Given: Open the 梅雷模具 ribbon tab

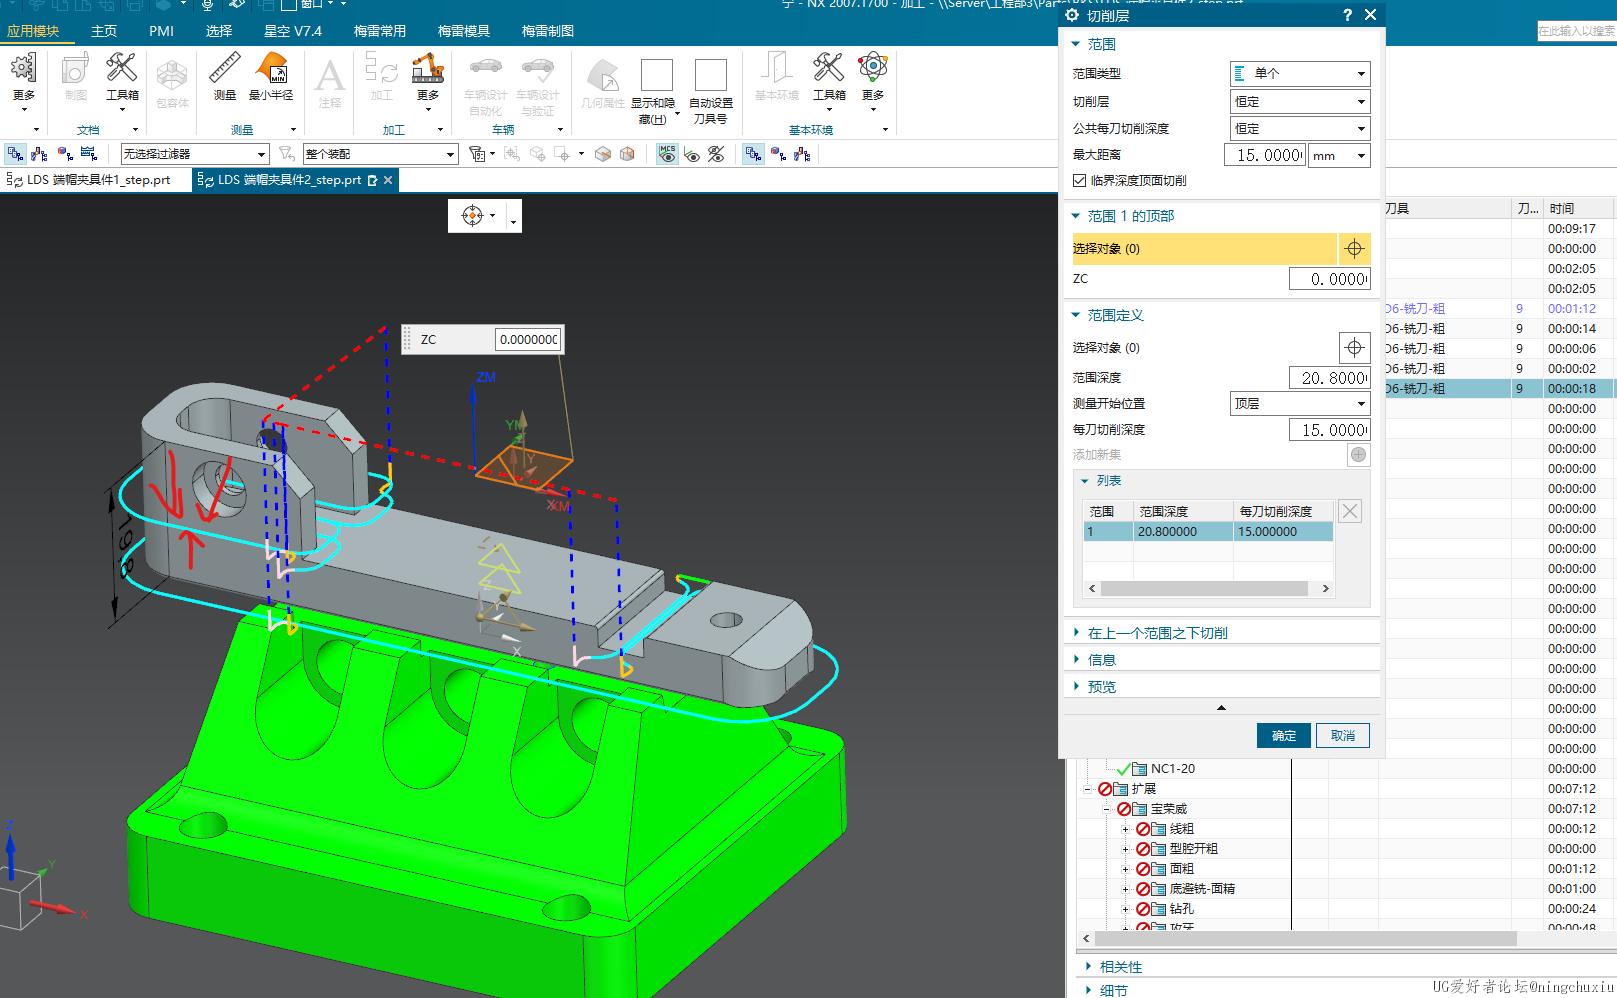Looking at the screenshot, I should [464, 31].
